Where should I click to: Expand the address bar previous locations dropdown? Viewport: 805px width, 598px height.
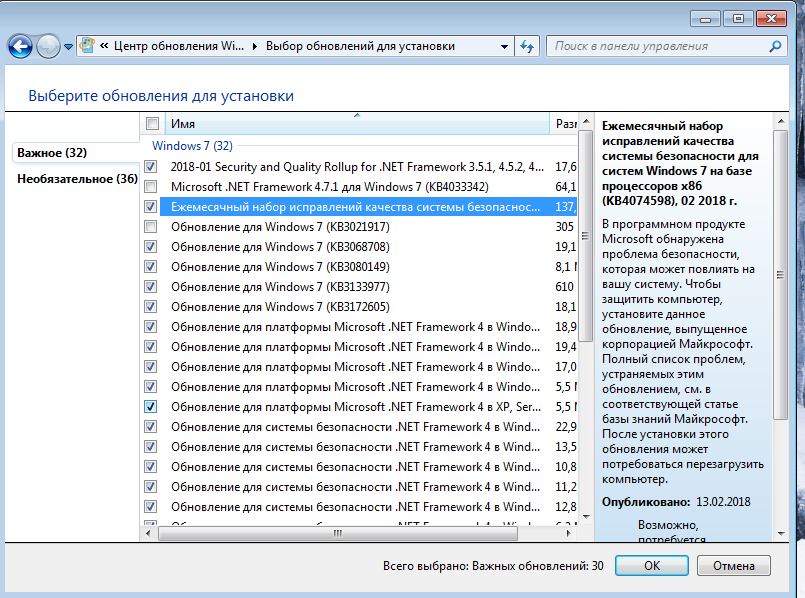click(x=503, y=46)
